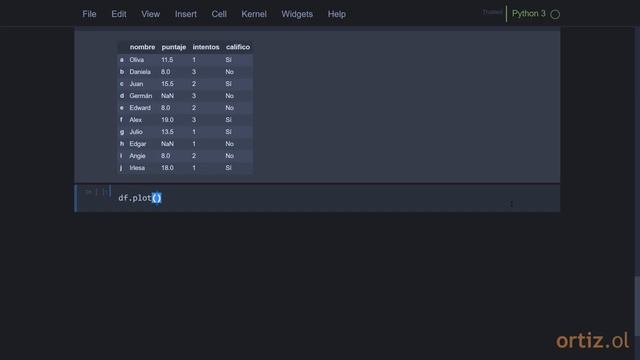Click the 19.0 puntaje value
The width and height of the screenshot is (640, 360).
[167, 120]
